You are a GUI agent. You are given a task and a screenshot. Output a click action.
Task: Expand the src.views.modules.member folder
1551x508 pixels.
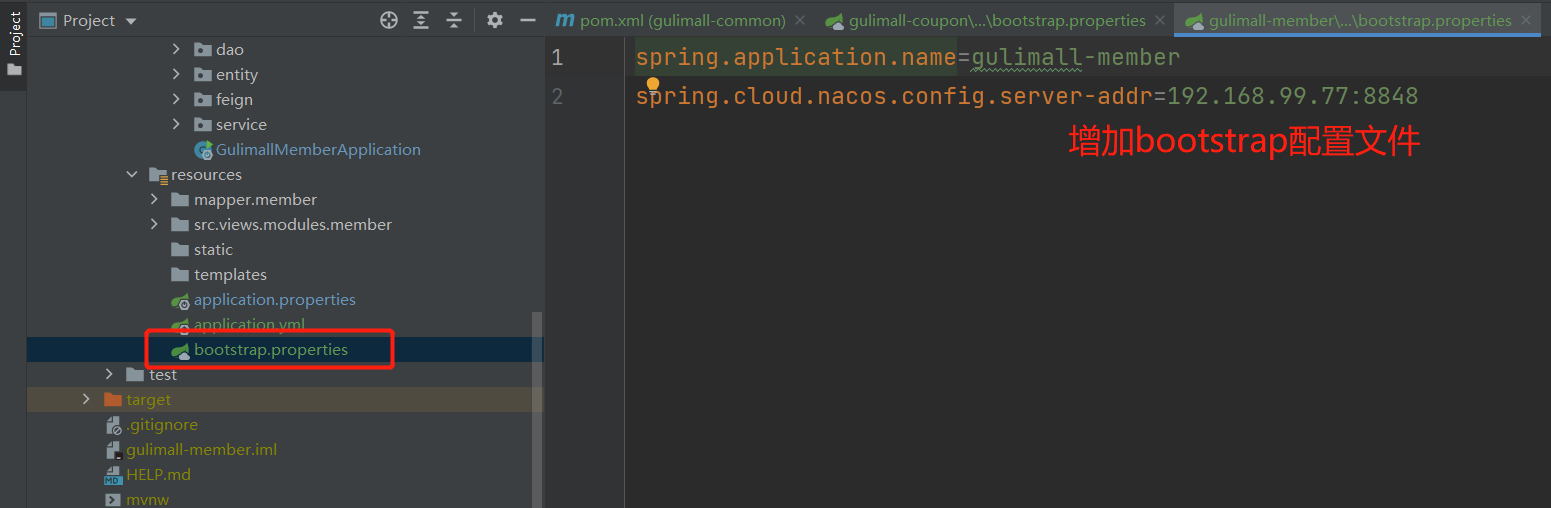pyautogui.click(x=154, y=224)
